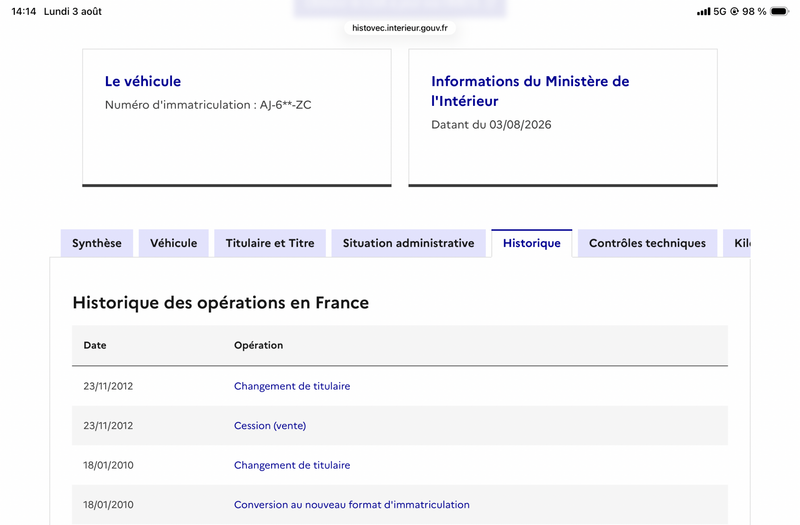The image size is (800, 525).
Task: Click the 18/01/2010 date in the Conversion row
Action: [x=108, y=505]
